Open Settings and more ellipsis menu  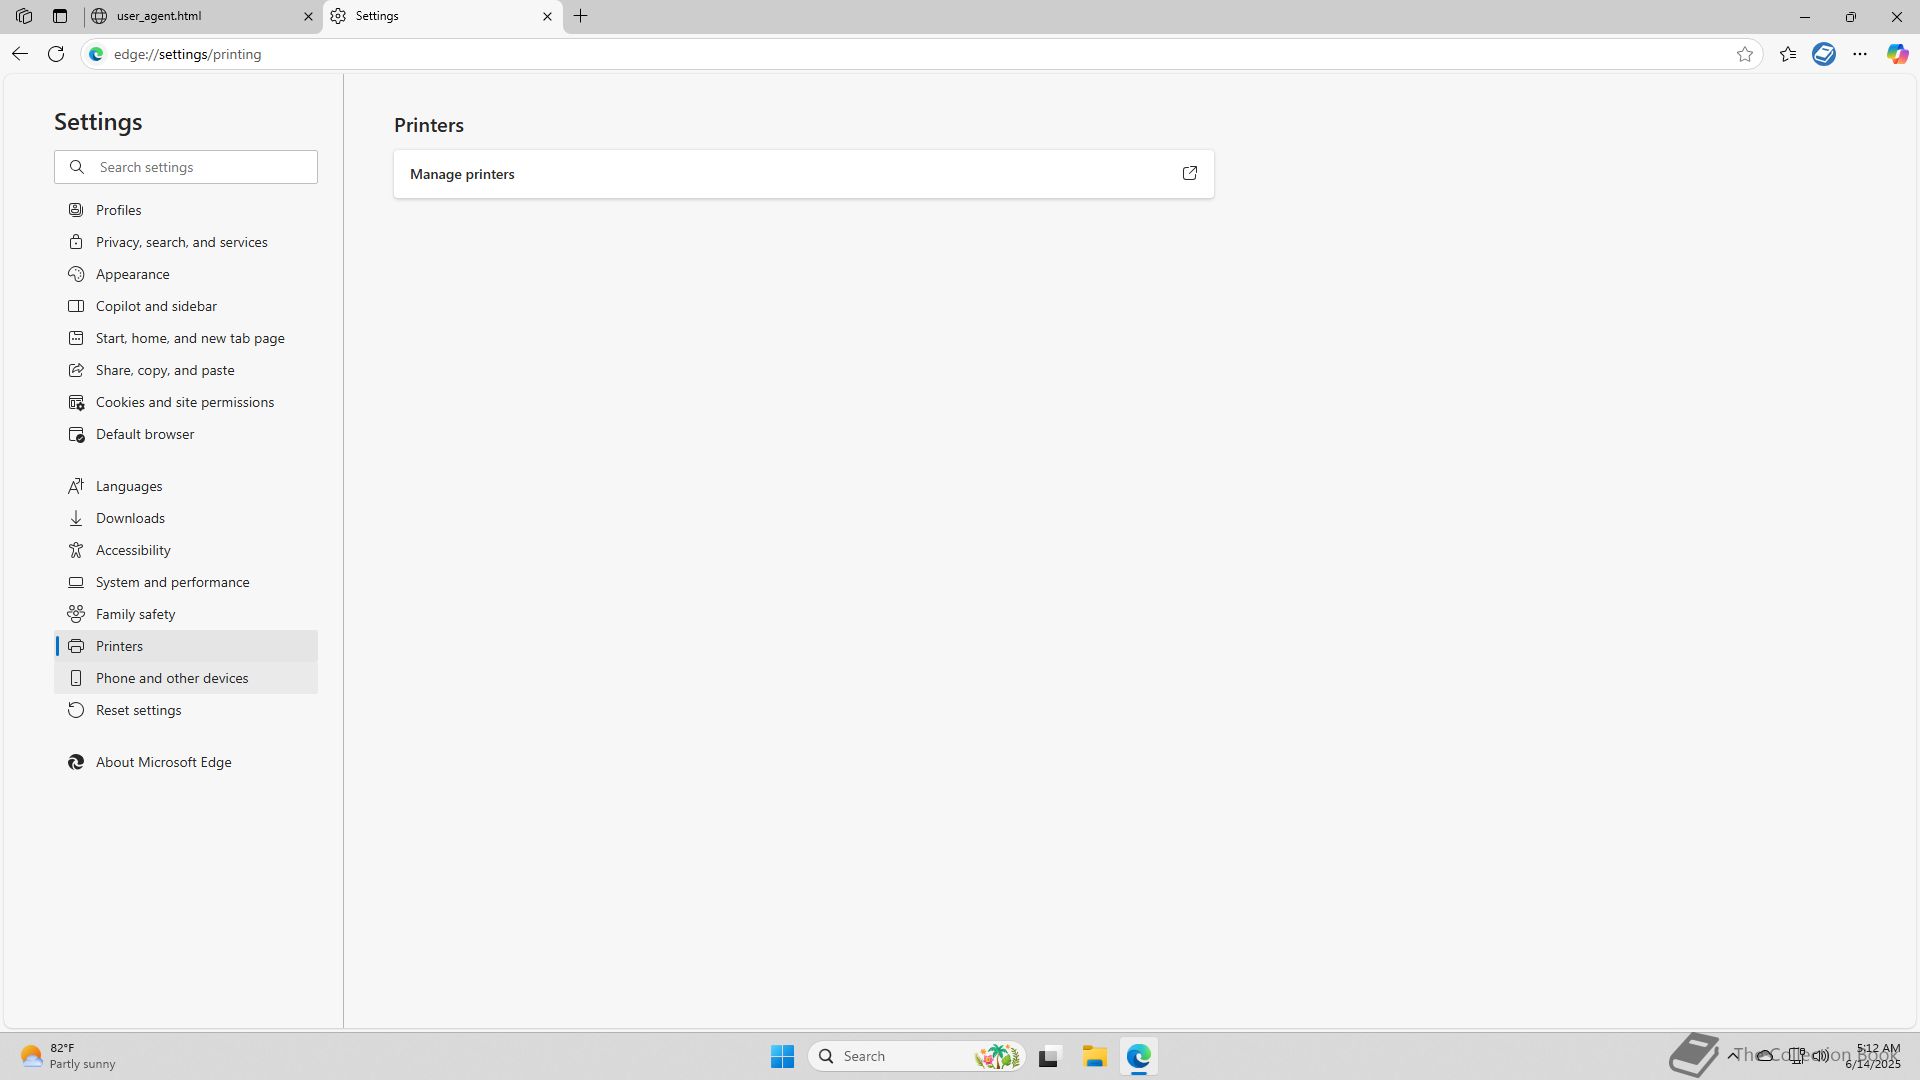coord(1860,54)
